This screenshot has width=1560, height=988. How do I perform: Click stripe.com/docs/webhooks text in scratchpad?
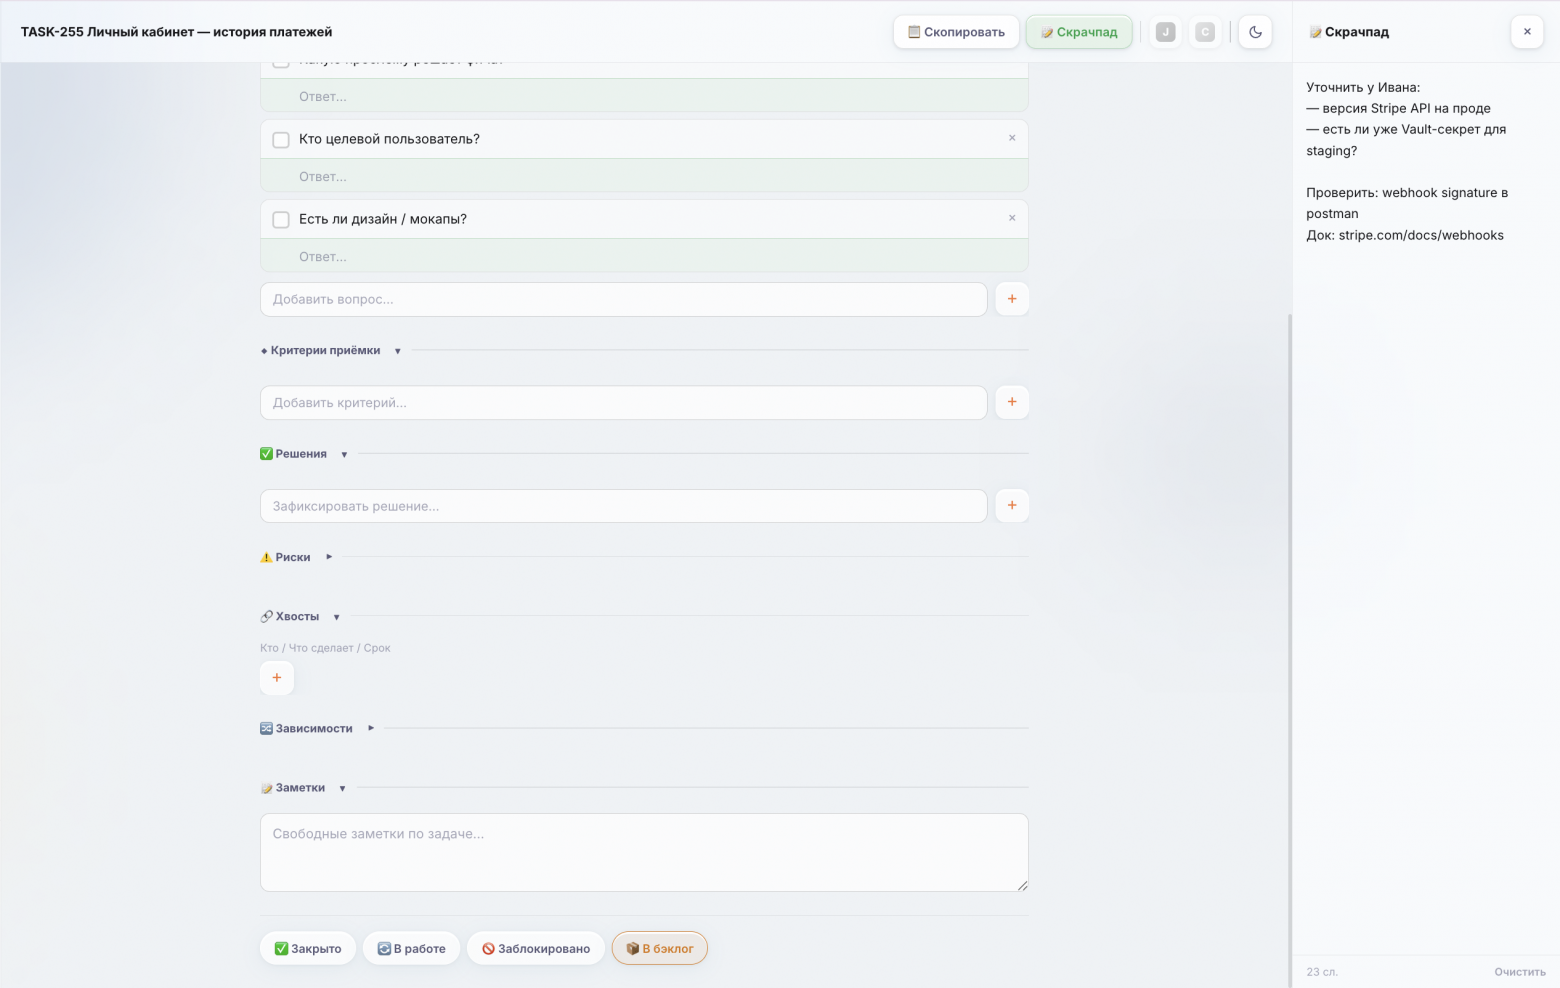point(1421,235)
